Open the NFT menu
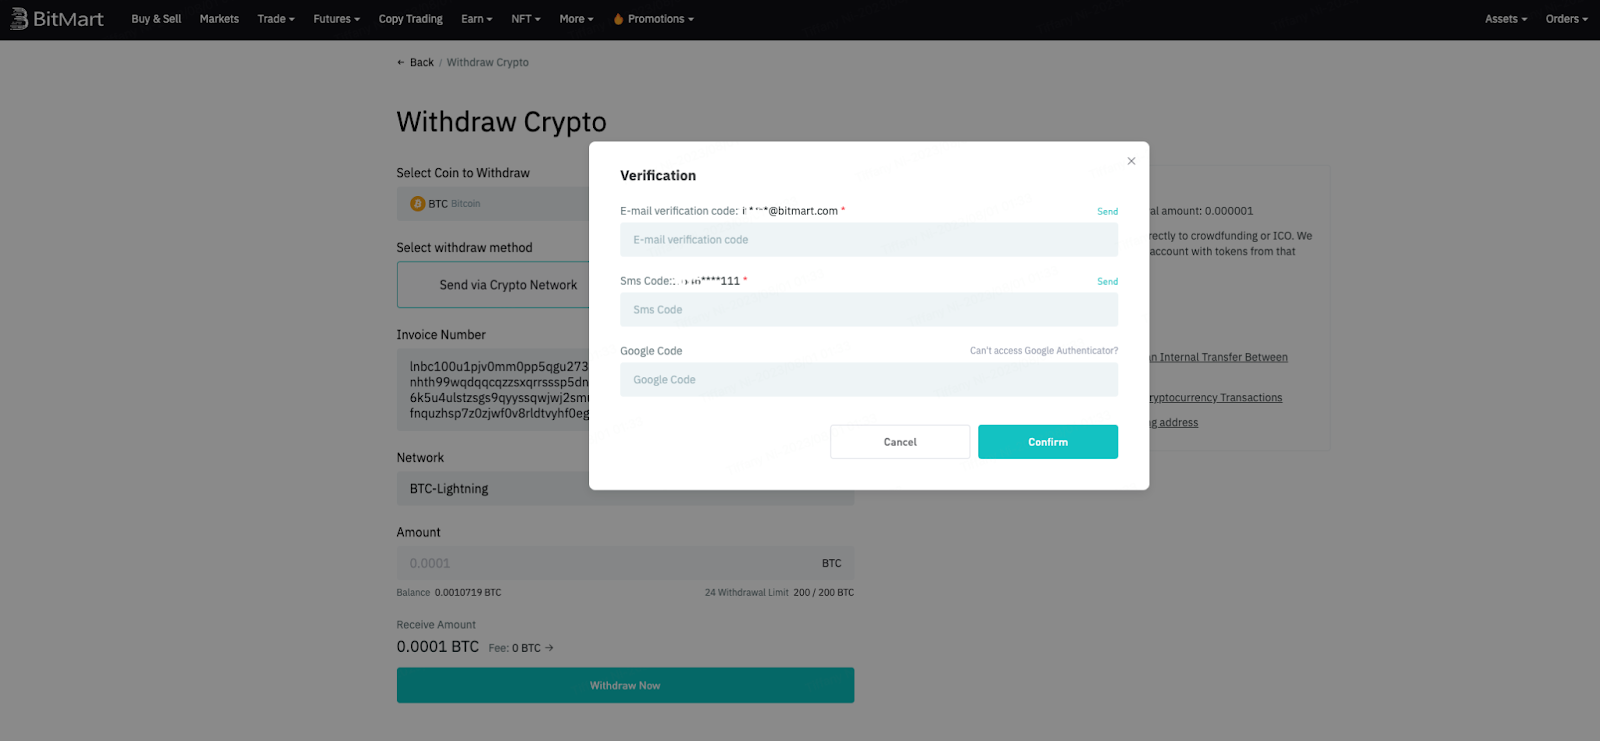 (526, 19)
